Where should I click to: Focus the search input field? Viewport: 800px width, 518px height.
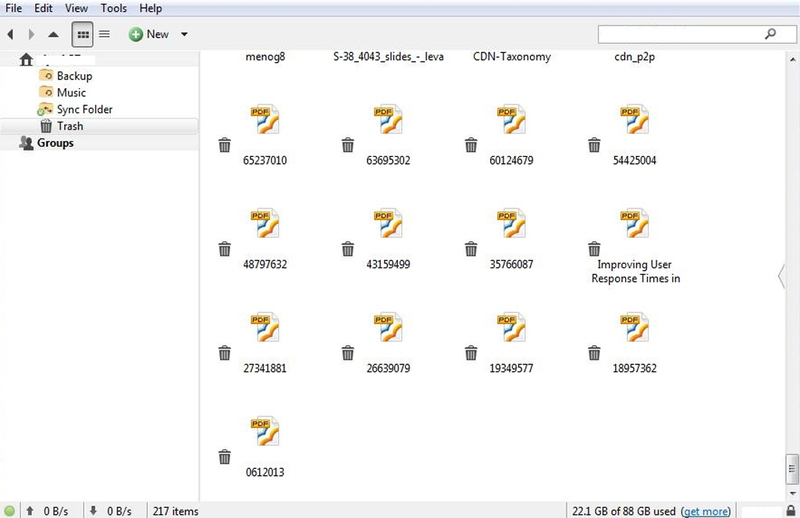click(x=697, y=34)
